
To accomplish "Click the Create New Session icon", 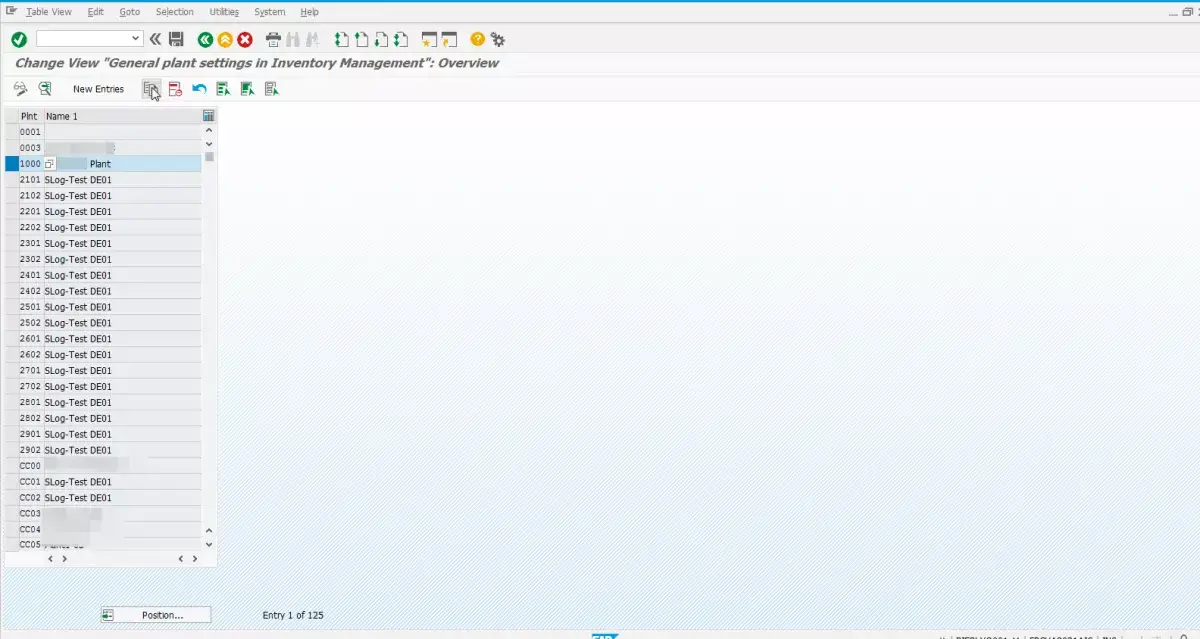I will coord(429,39).
